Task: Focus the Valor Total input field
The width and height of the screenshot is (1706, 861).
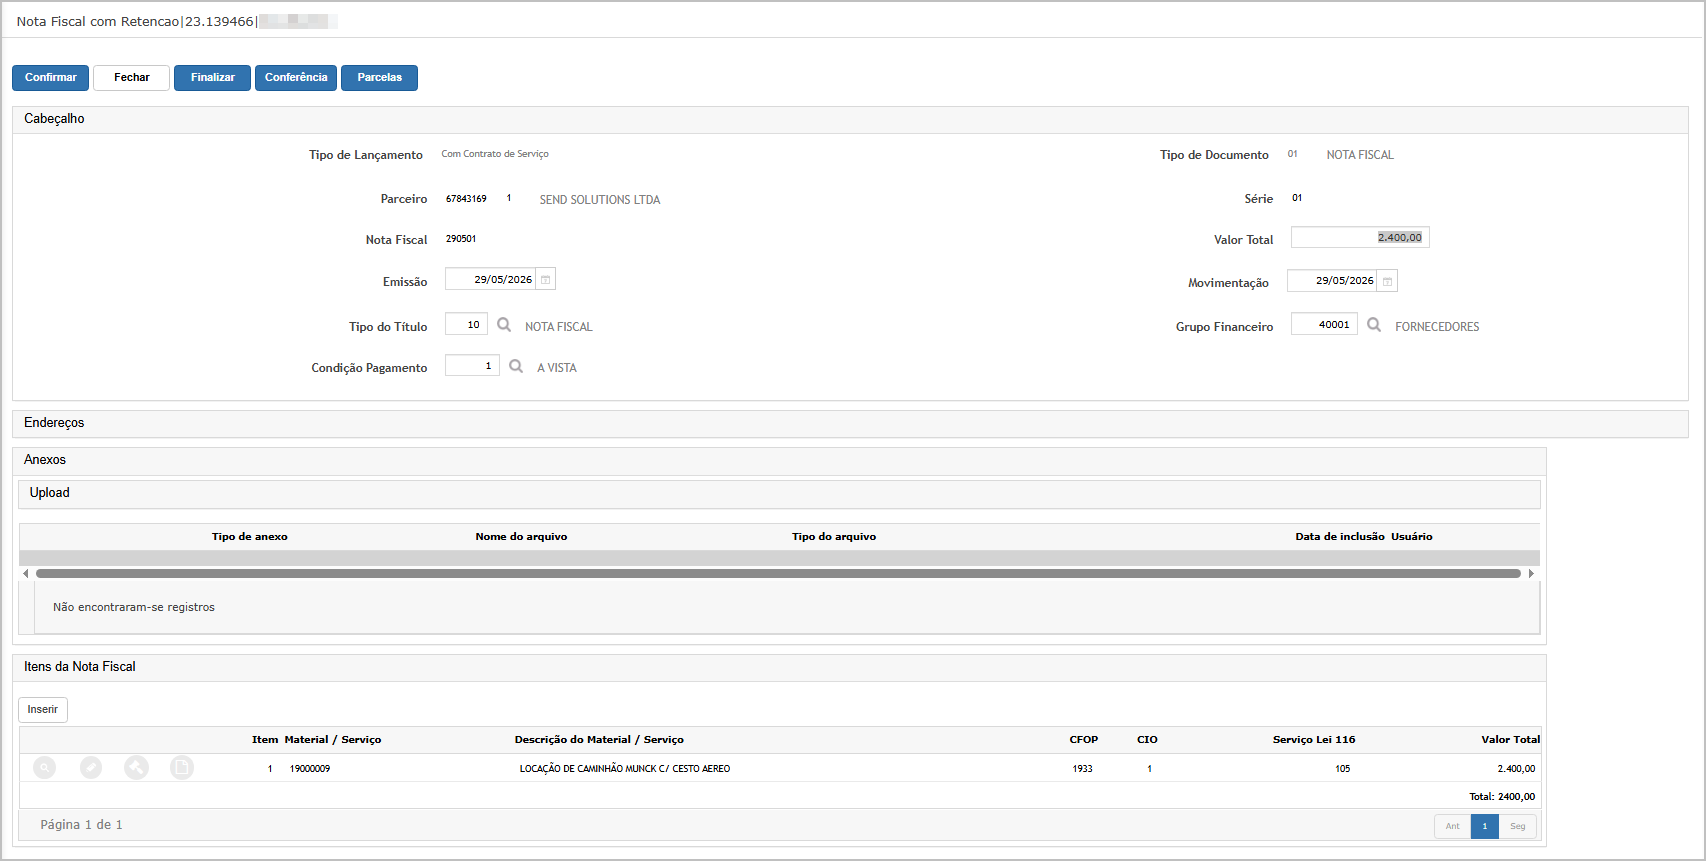Action: pyautogui.click(x=1360, y=237)
